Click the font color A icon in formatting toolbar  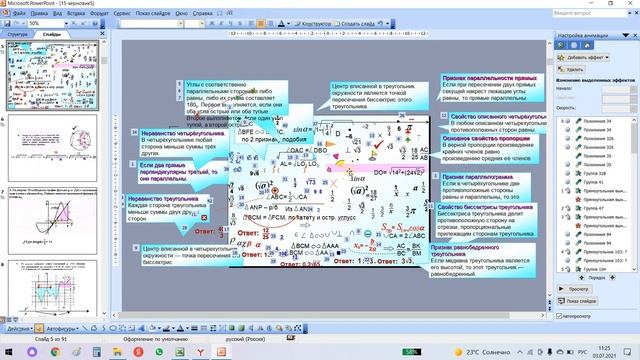click(281, 24)
